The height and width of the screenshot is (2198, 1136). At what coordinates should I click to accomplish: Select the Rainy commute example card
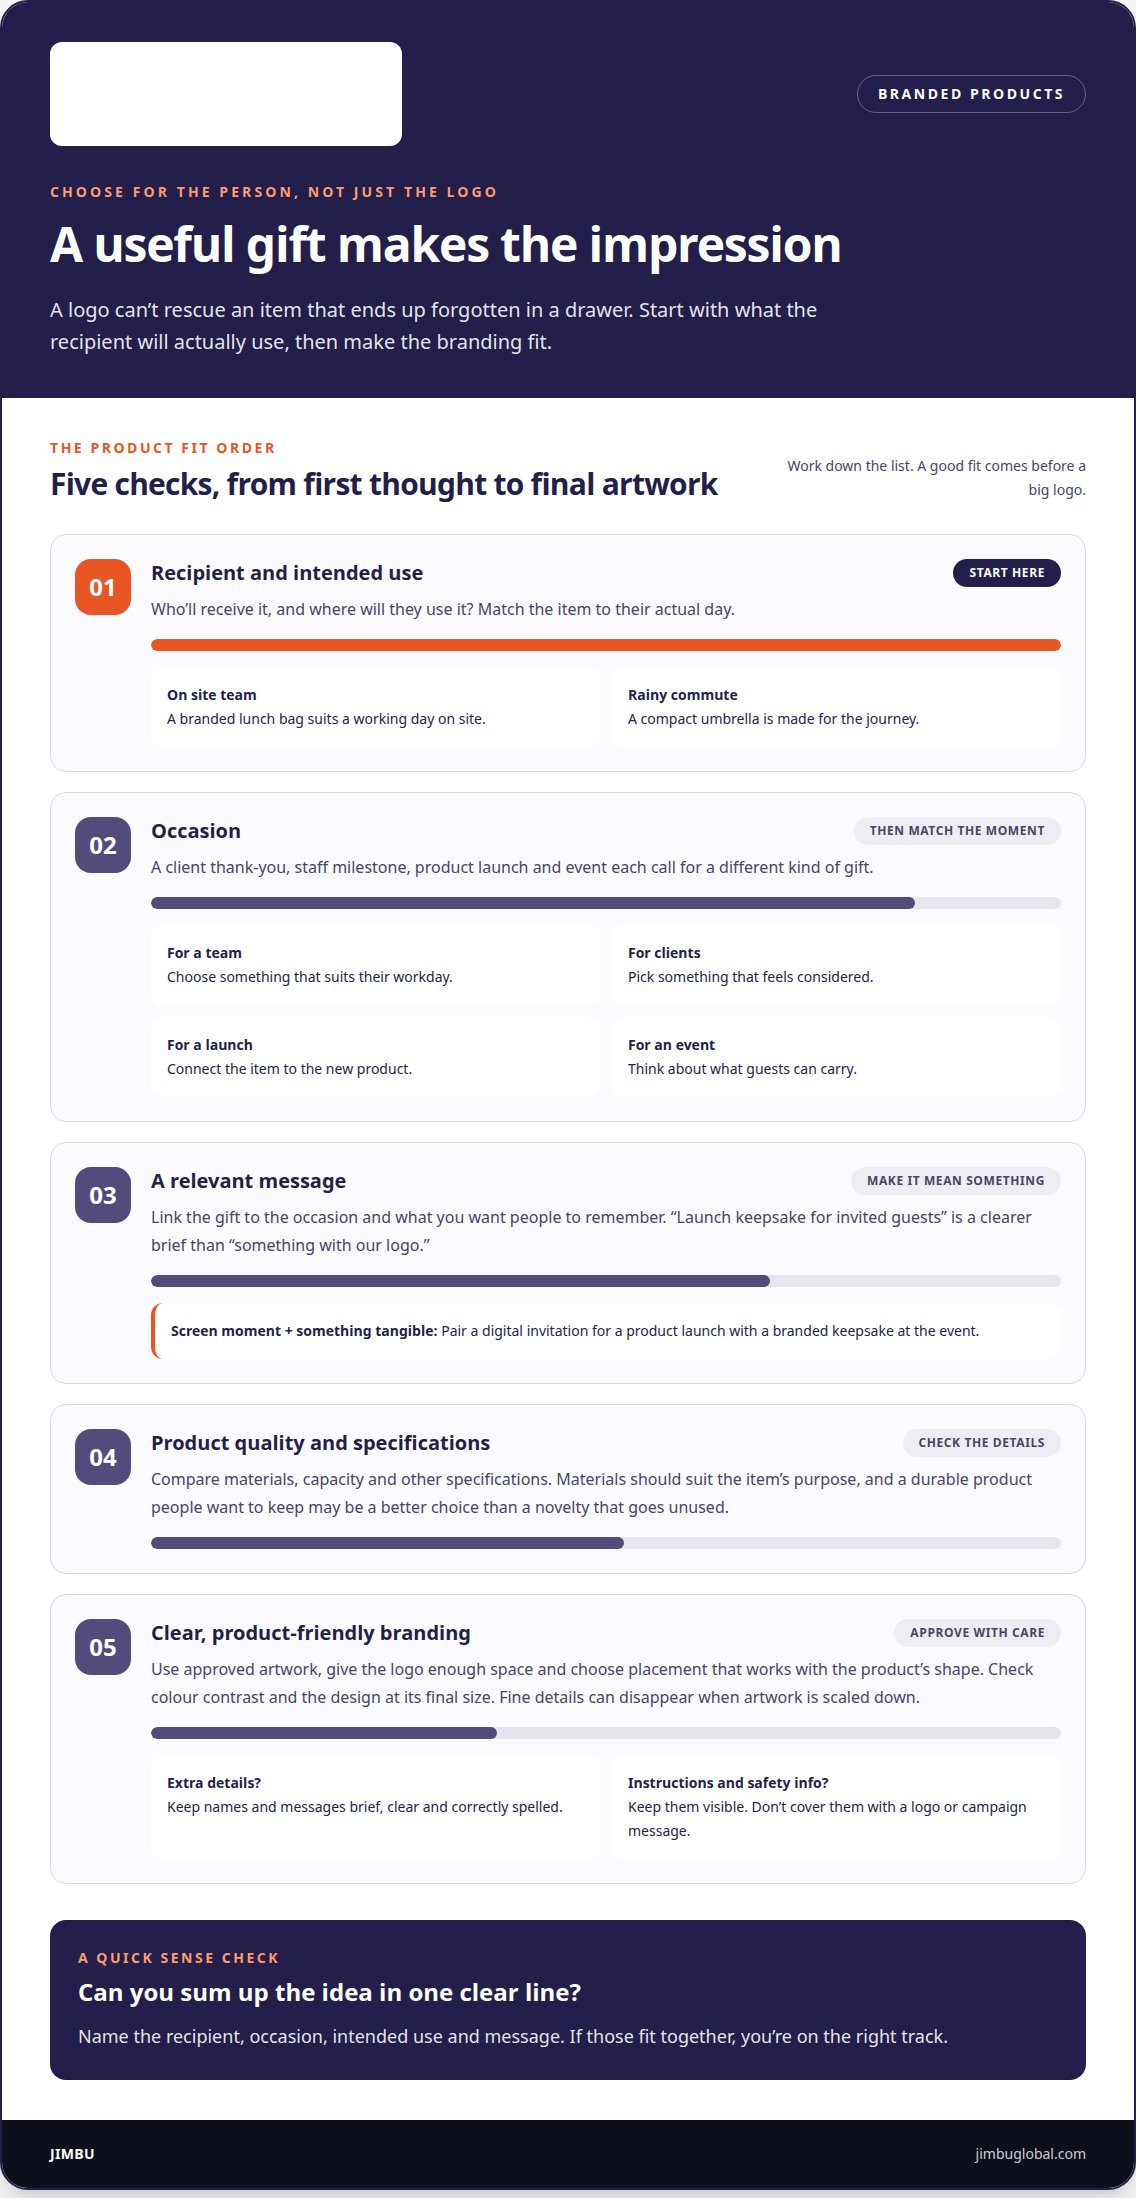point(836,707)
